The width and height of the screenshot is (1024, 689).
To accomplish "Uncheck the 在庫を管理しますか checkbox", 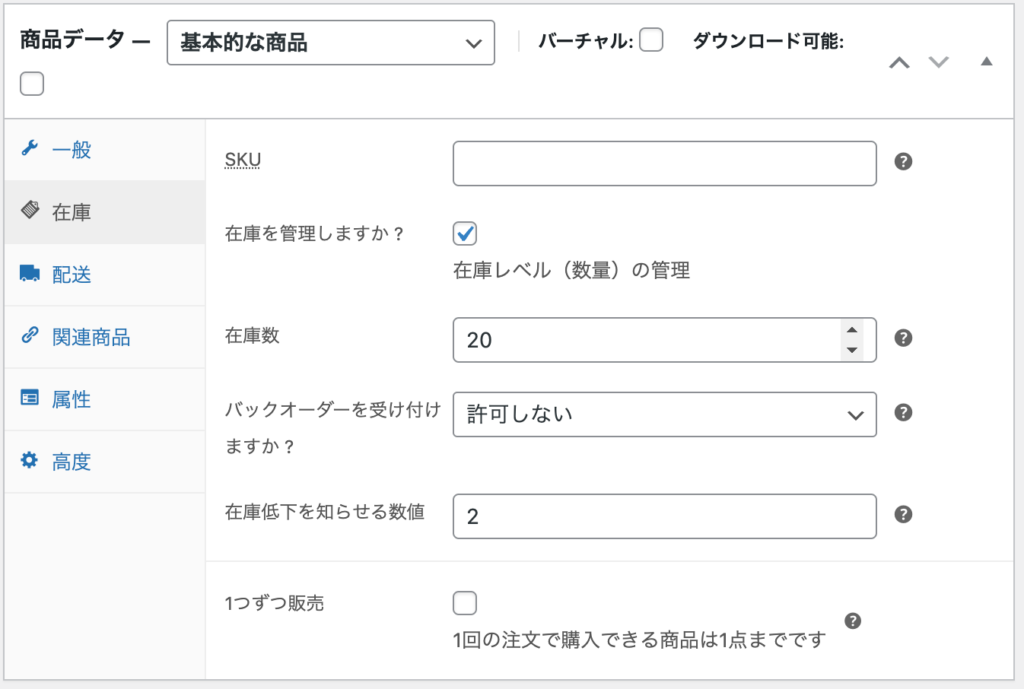I will (x=465, y=233).
